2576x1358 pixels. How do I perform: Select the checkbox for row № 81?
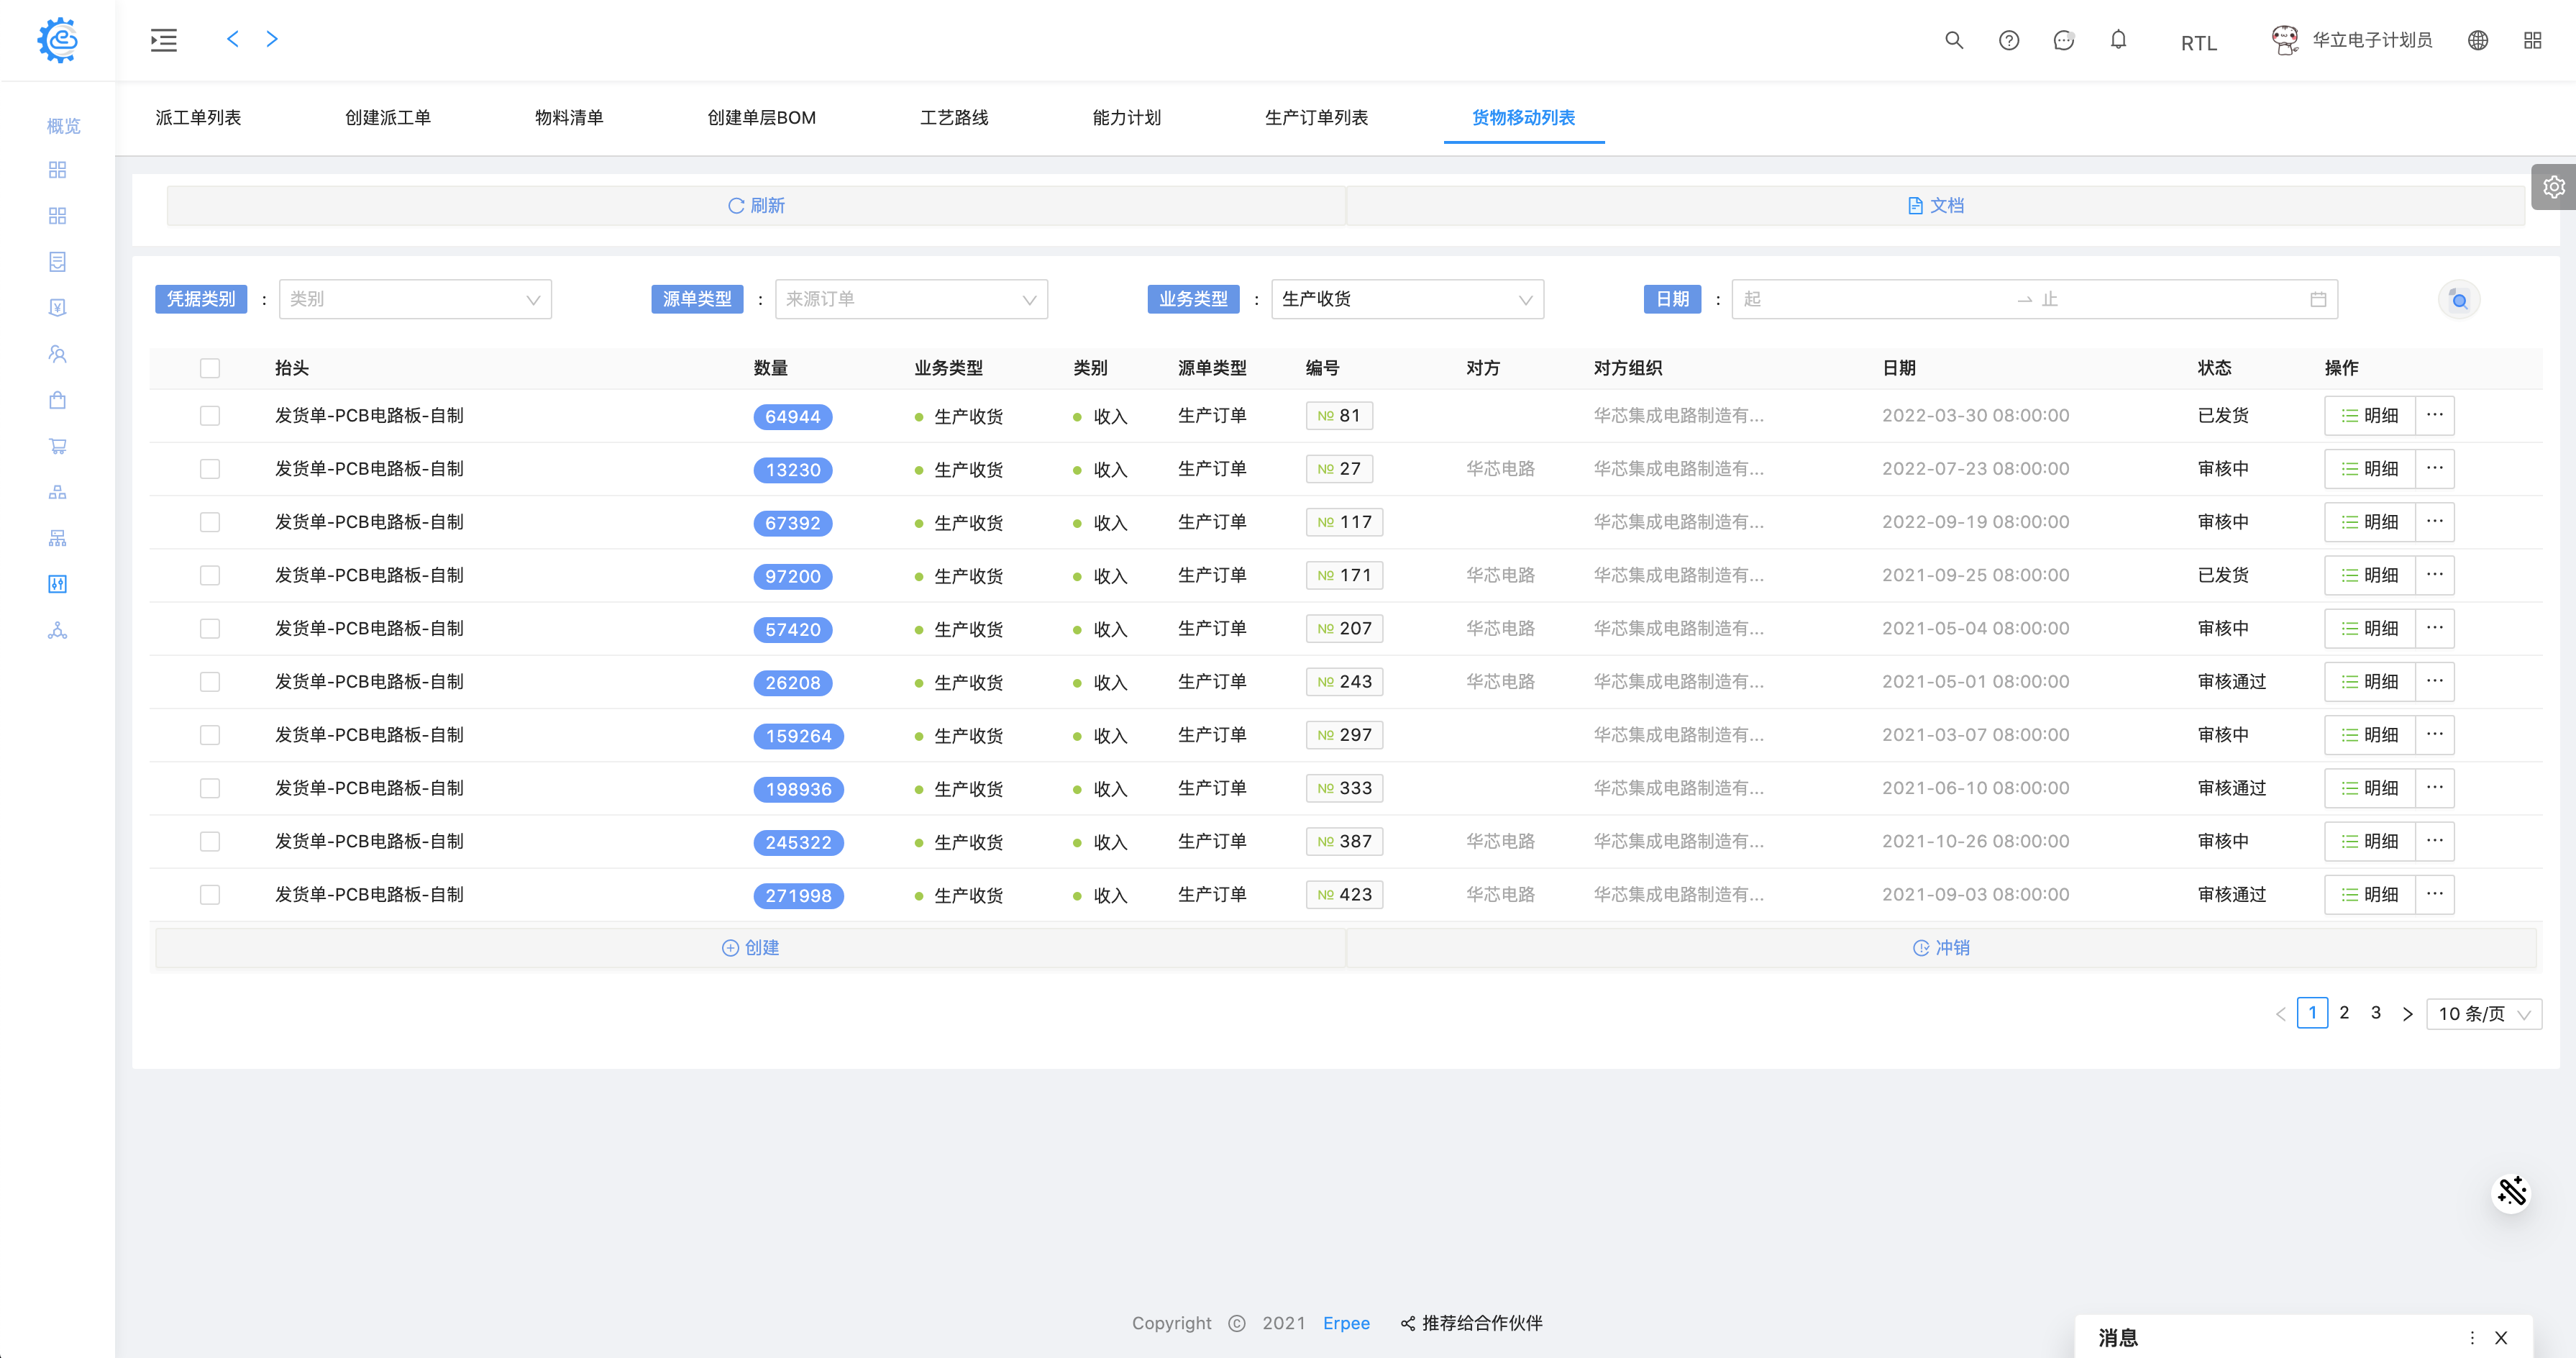(210, 416)
